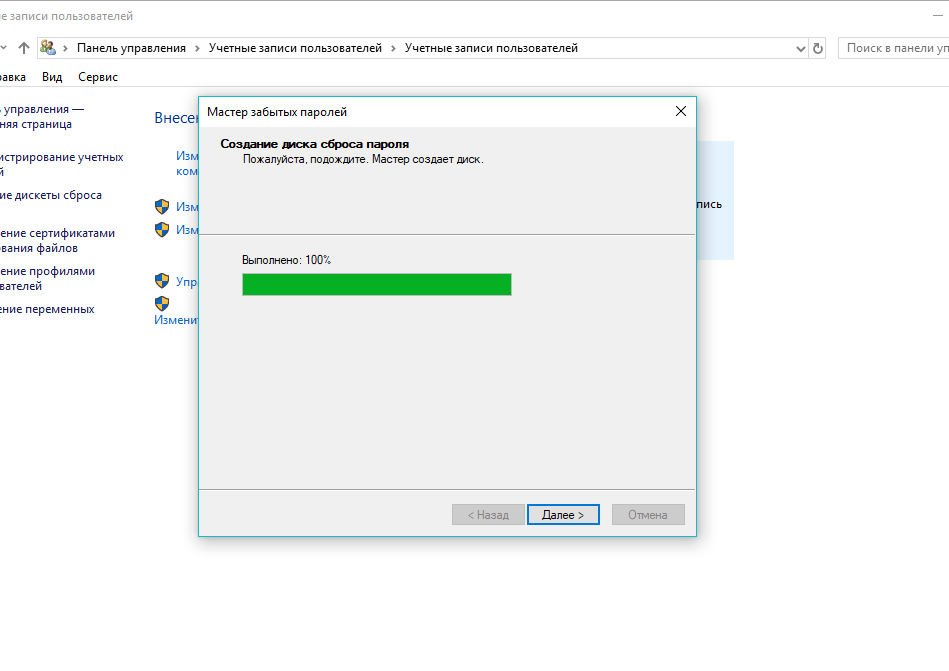Click the Выполнено: 100% status text
This screenshot has height=671, width=949.
point(286,260)
